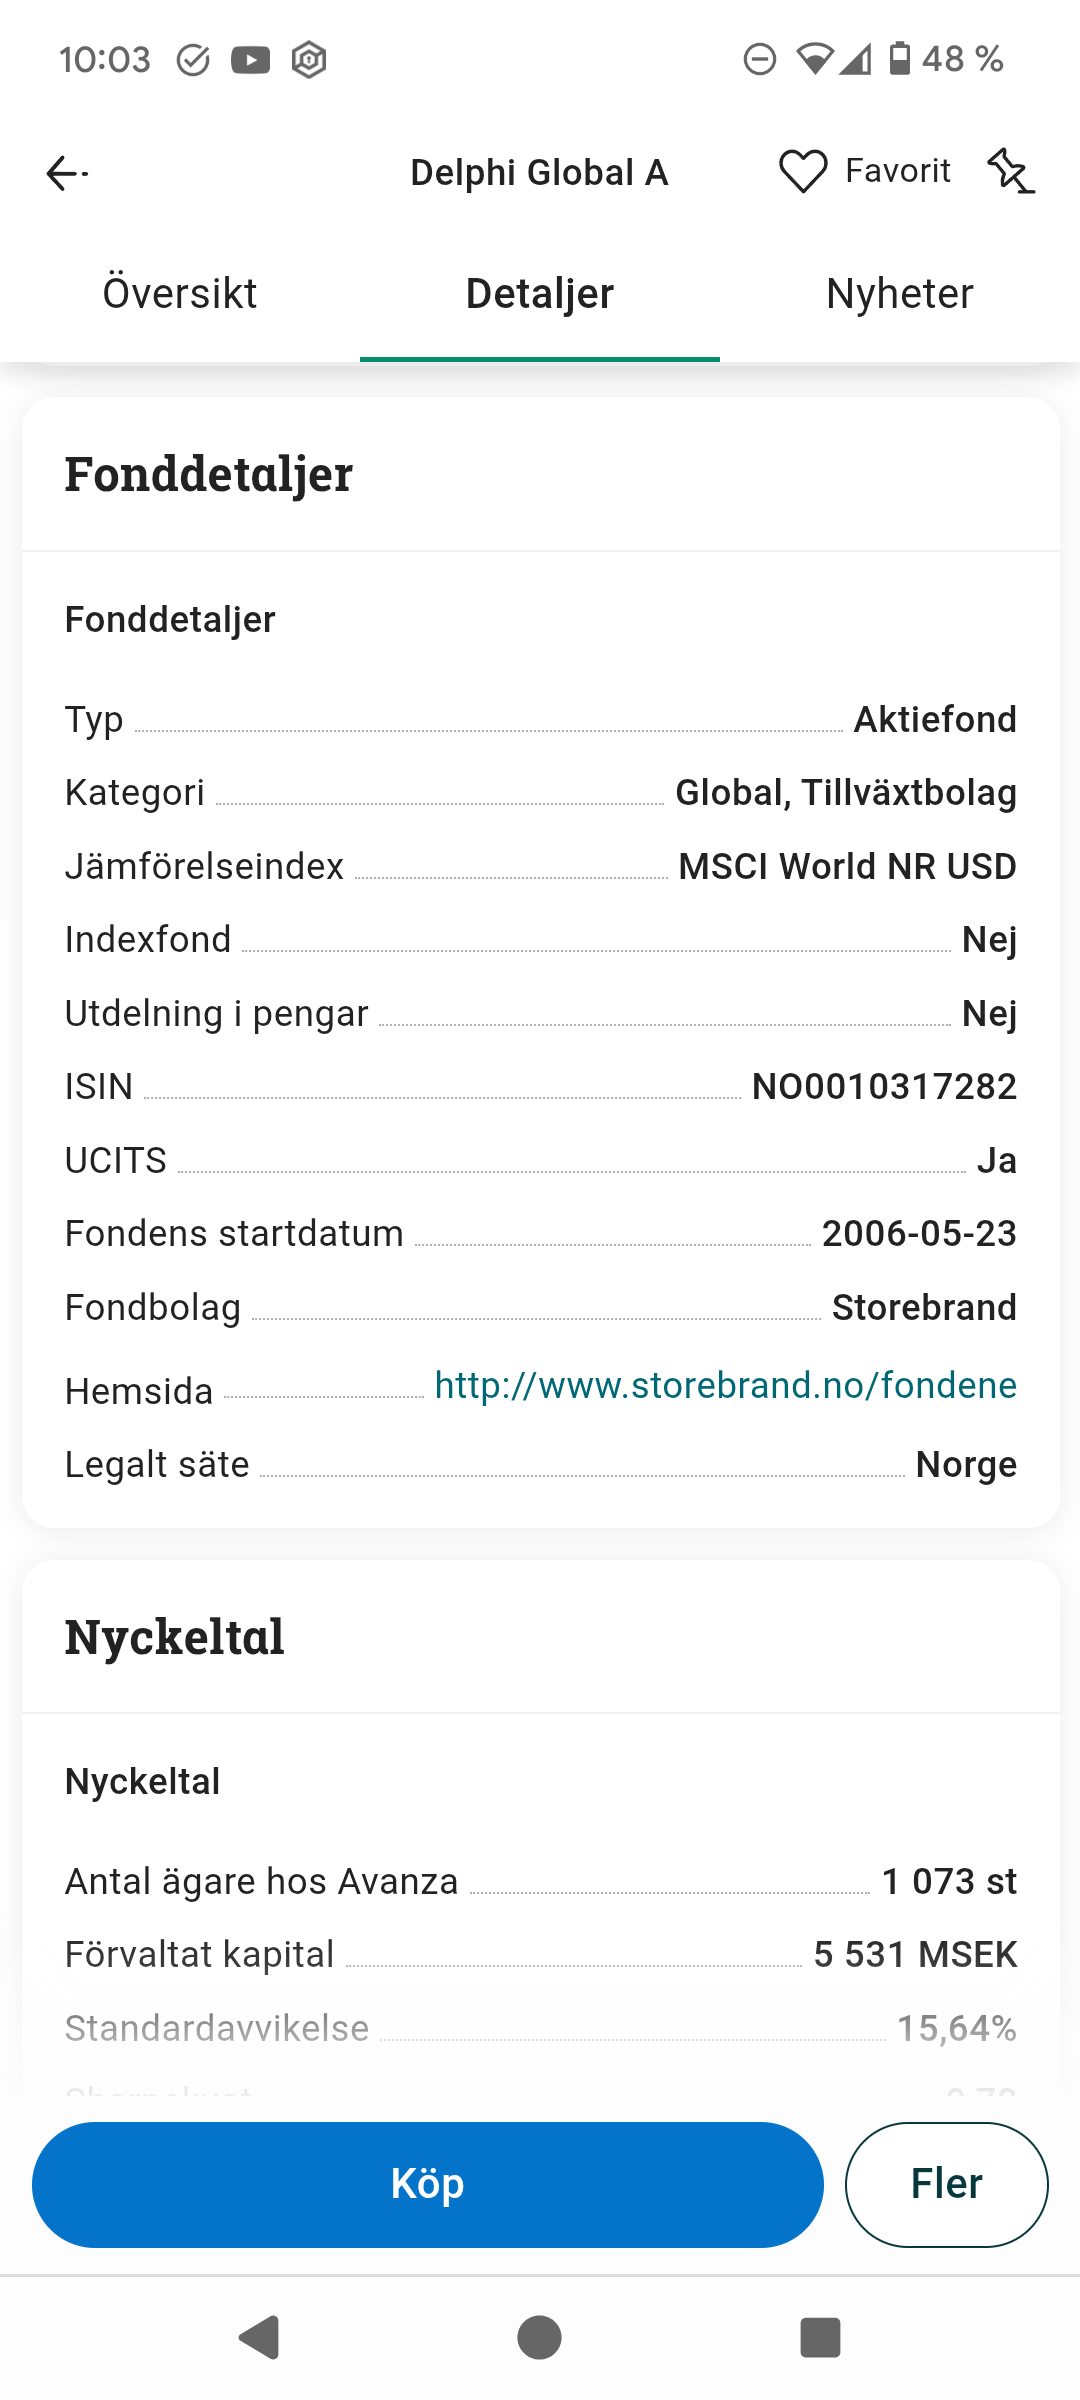Tap the back arrow icon
Screen dimensions: 1080x2400
pos(67,173)
